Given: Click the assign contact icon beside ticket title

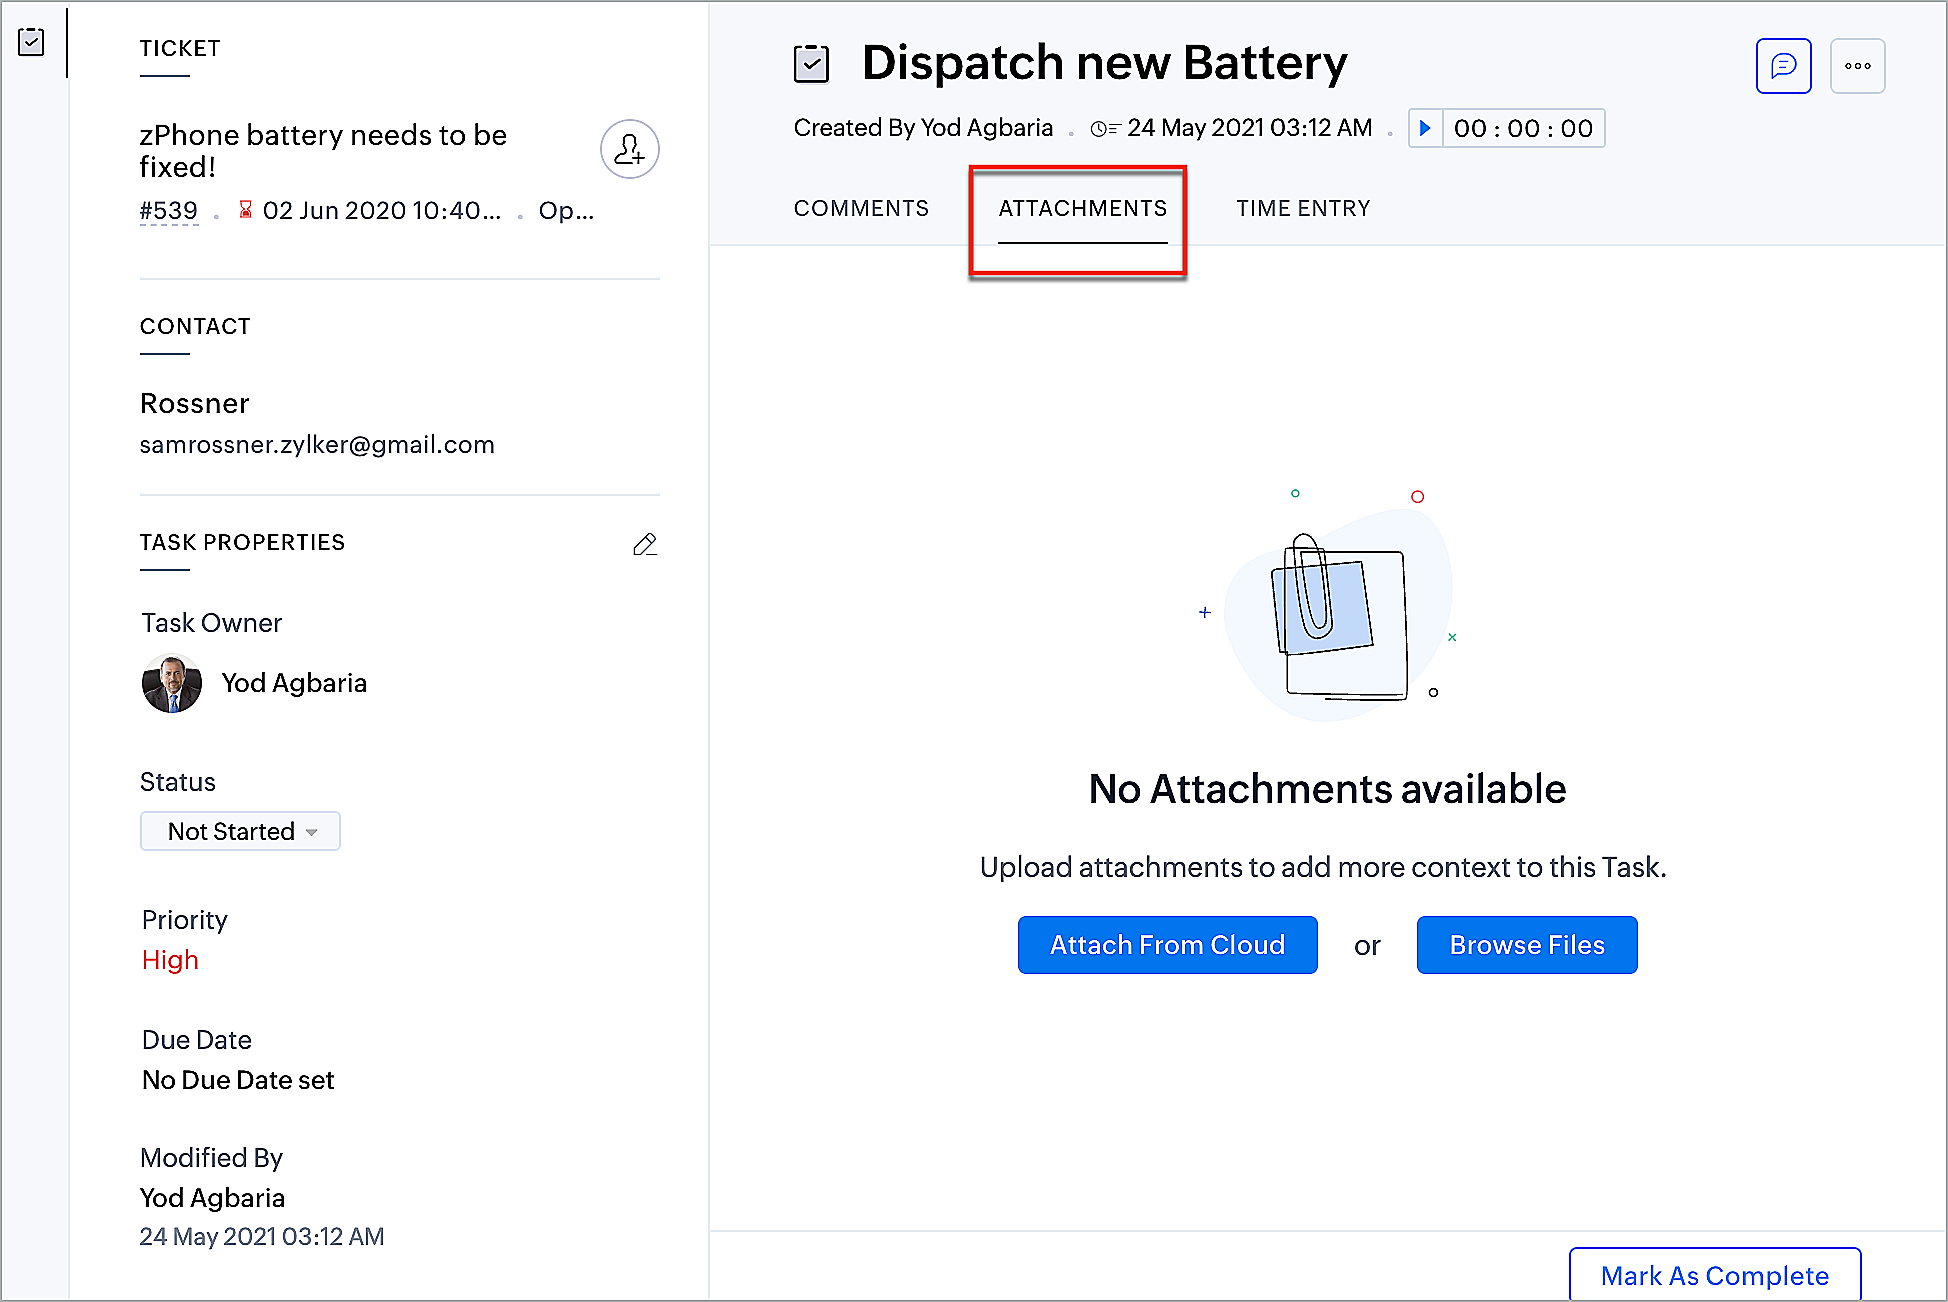Looking at the screenshot, I should click(x=629, y=150).
